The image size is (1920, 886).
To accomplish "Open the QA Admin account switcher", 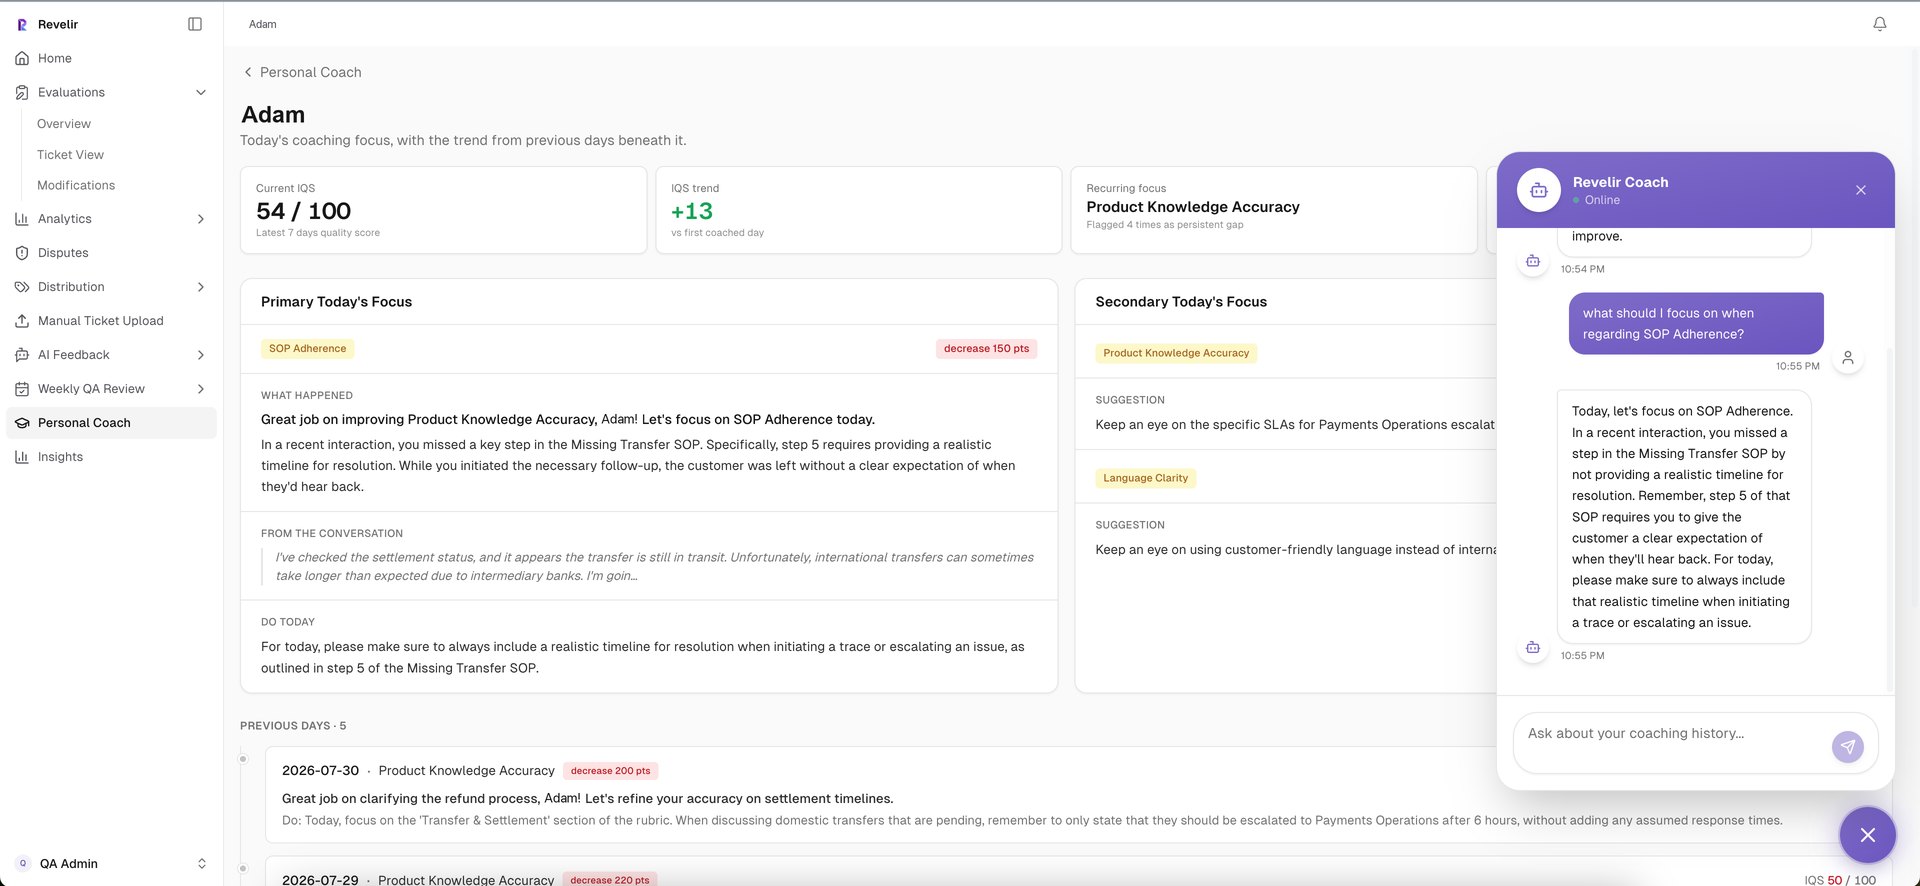I will [111, 863].
